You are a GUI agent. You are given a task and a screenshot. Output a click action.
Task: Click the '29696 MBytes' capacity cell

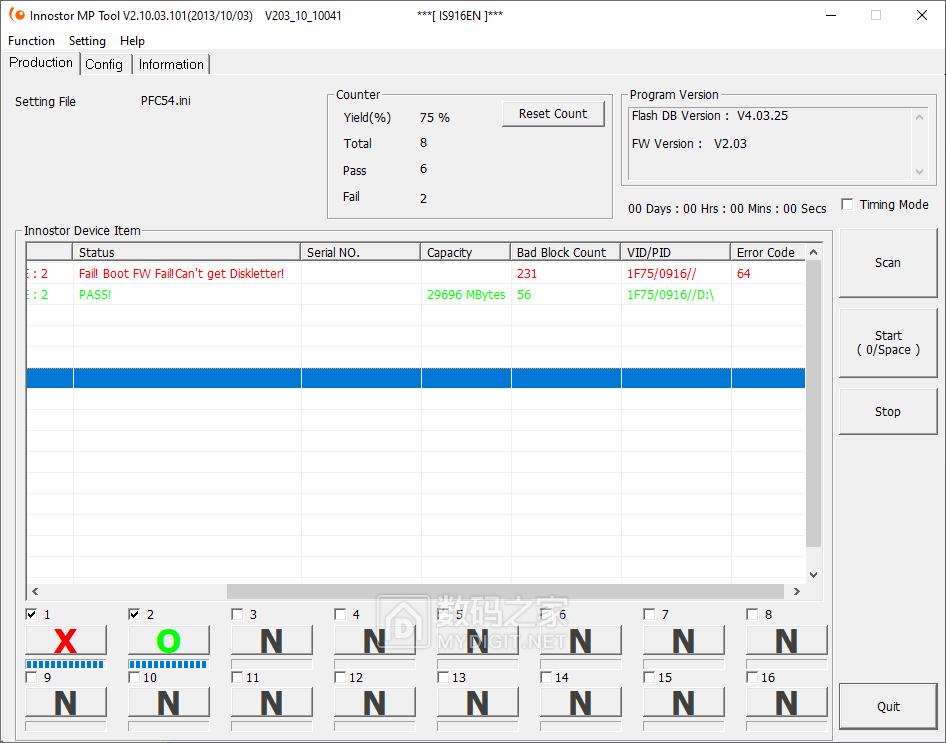tap(466, 294)
